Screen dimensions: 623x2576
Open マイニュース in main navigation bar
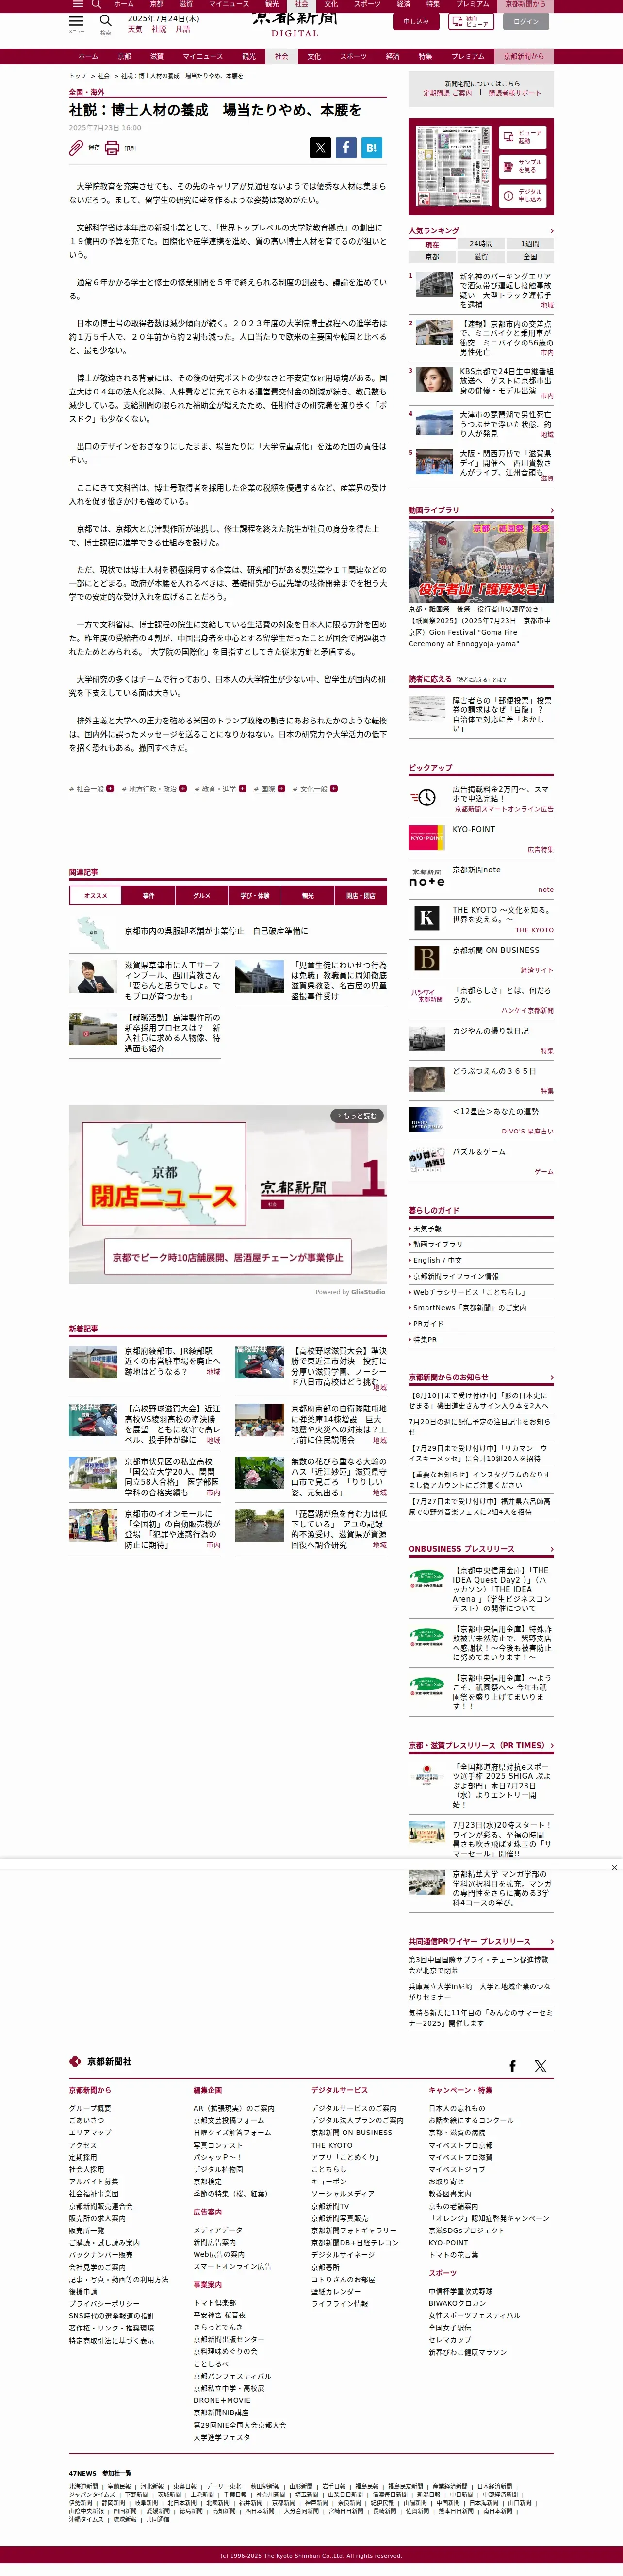(x=203, y=56)
